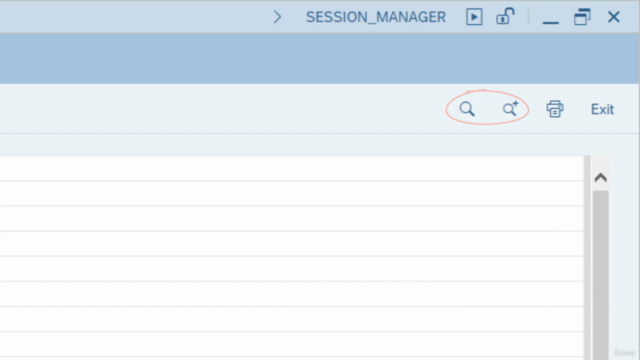Click the Find magnifier icon
This screenshot has width=640, height=360.
point(467,109)
